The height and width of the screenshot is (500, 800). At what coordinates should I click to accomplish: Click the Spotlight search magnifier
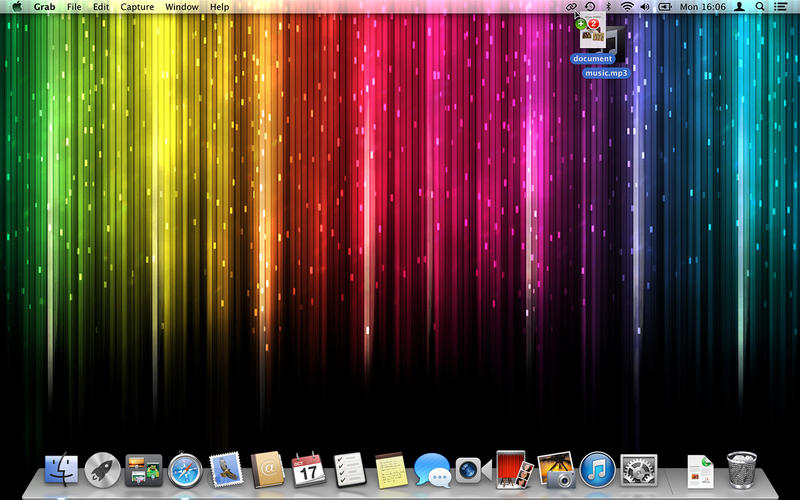pos(761,7)
